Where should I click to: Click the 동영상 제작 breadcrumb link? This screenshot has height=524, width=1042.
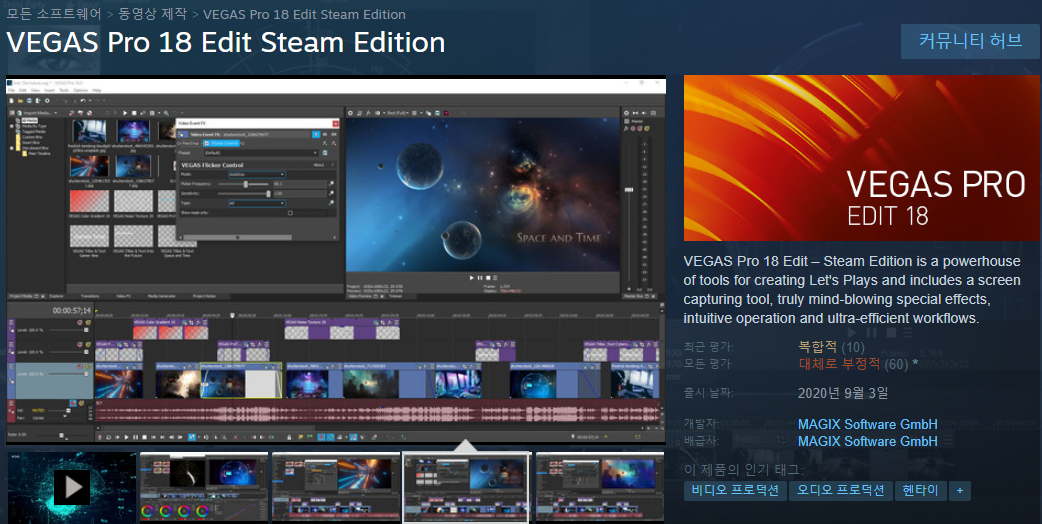tap(152, 14)
